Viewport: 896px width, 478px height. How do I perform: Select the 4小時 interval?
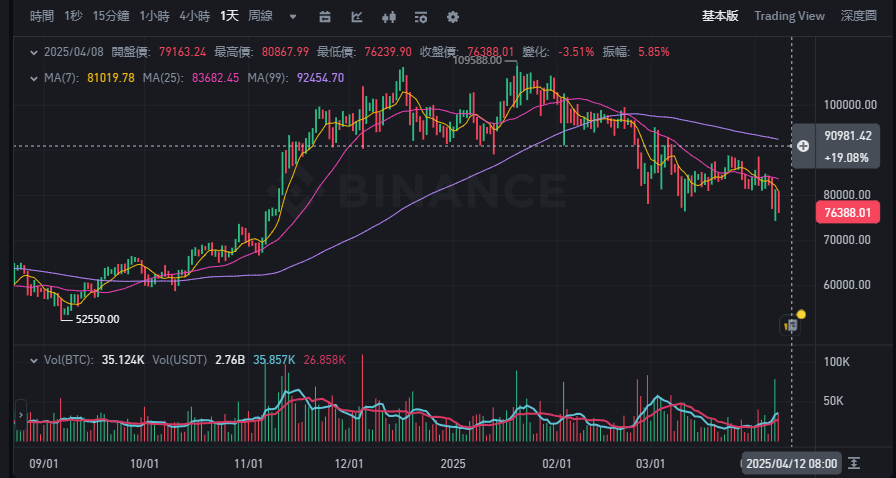tap(194, 16)
